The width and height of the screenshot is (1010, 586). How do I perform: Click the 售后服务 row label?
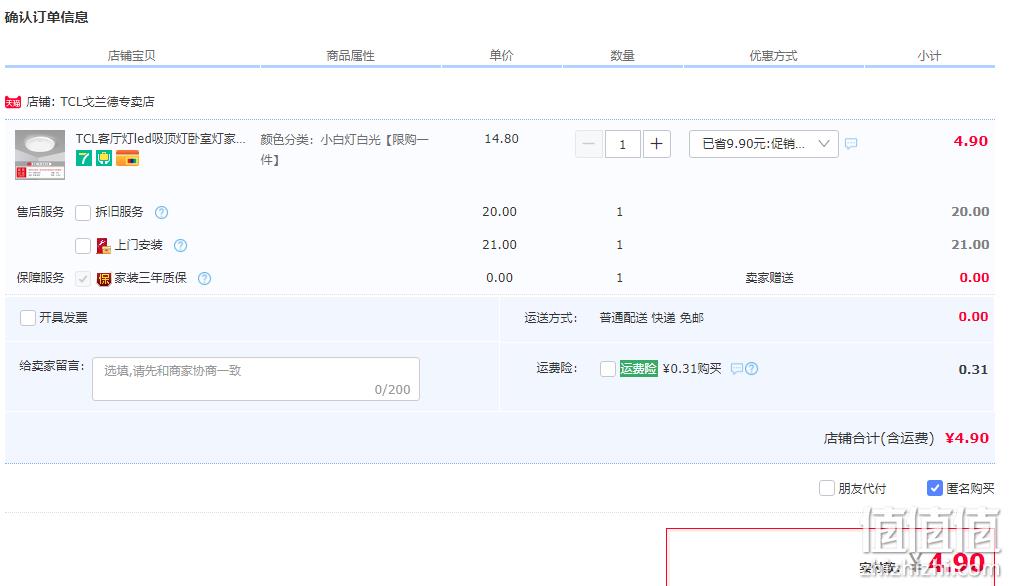coord(41,212)
